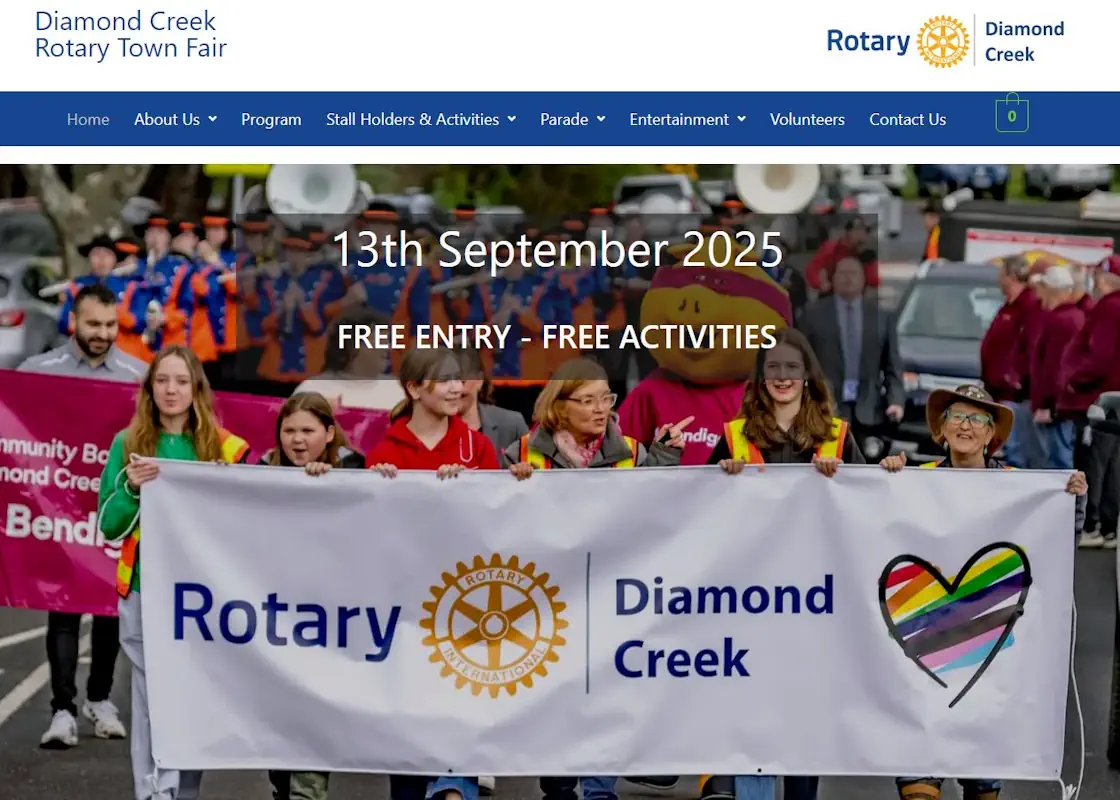
Task: Expand the About Us dropdown arrow
Action: 213,119
